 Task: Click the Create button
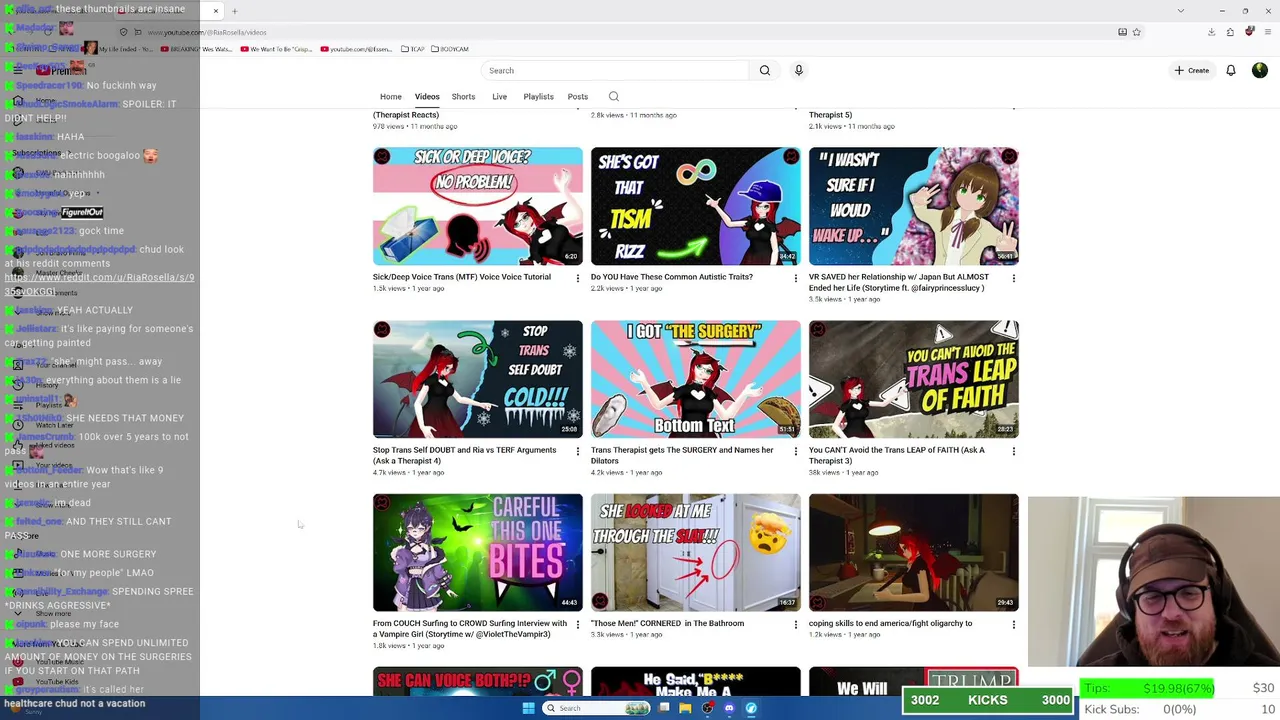point(1192,70)
